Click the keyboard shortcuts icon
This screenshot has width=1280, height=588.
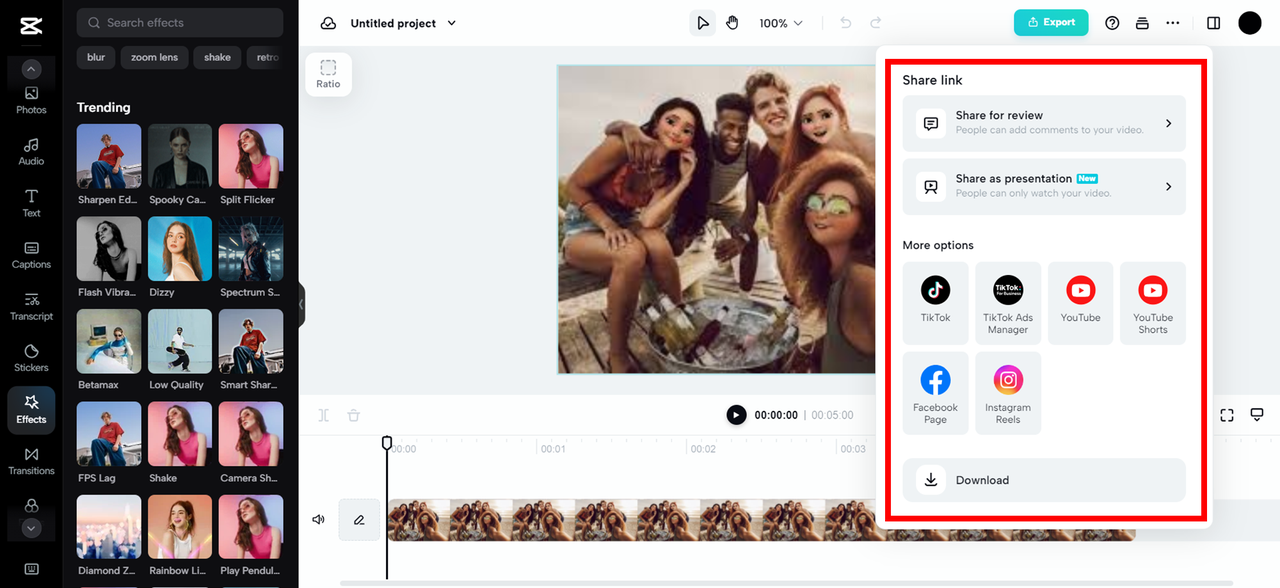[31, 569]
